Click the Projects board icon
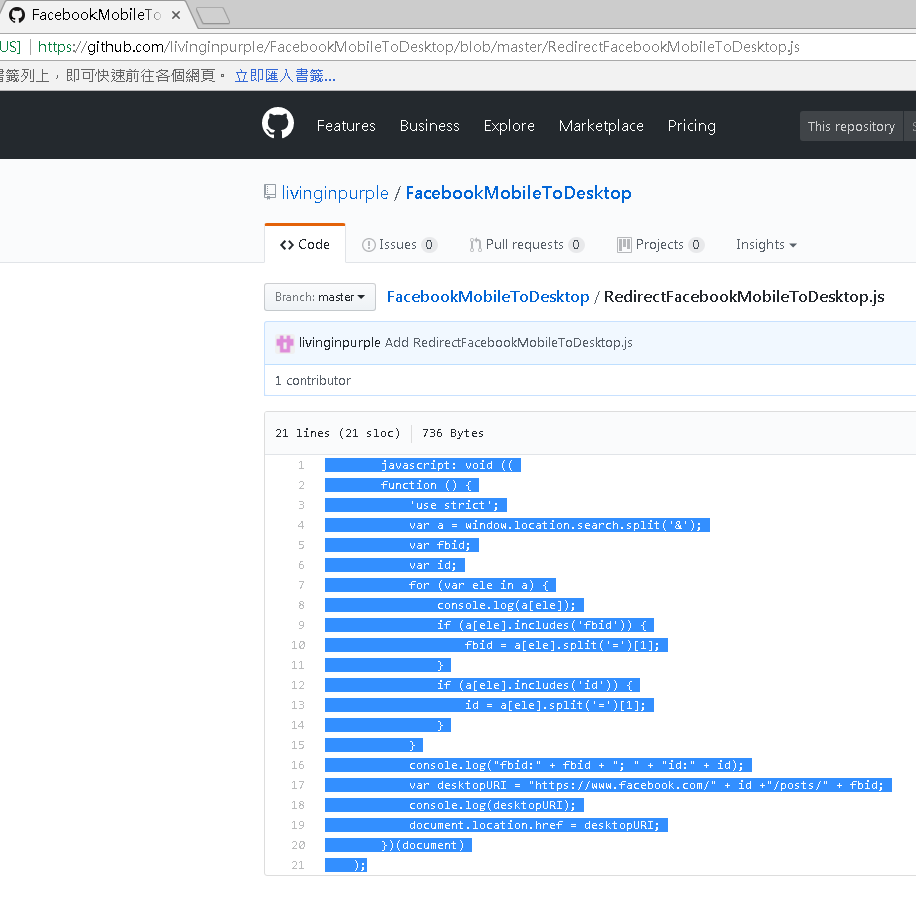Viewport: 916px width, 901px height. pyautogui.click(x=624, y=245)
